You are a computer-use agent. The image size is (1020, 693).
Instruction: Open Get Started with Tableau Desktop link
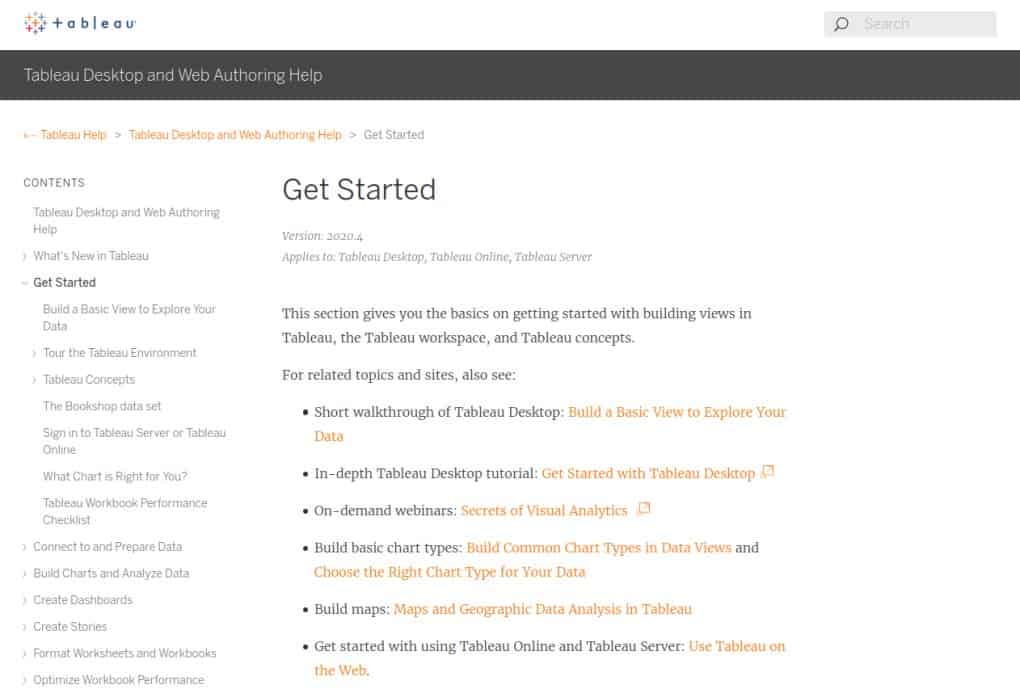pyautogui.click(x=648, y=473)
